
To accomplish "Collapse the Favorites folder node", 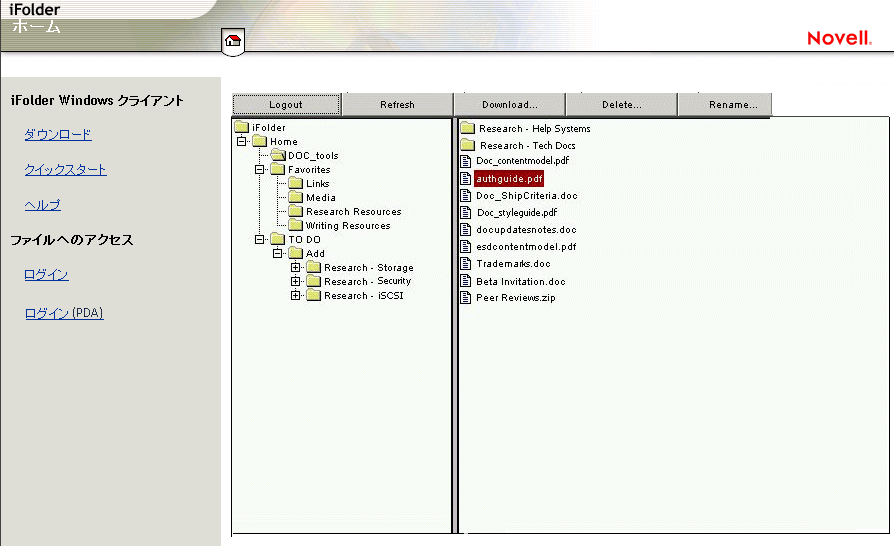I will point(260,170).
